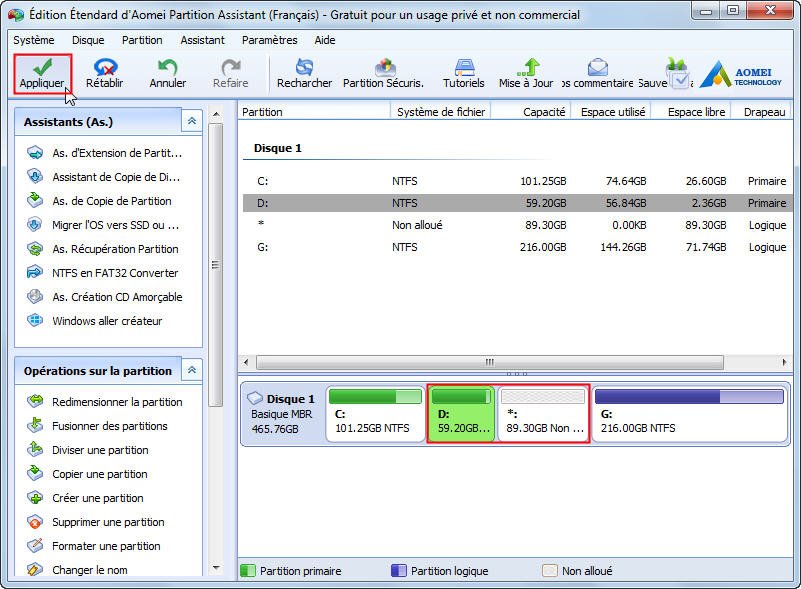Click left panel scrollbar up arrow
This screenshot has width=801, height=589.
(x=216, y=114)
